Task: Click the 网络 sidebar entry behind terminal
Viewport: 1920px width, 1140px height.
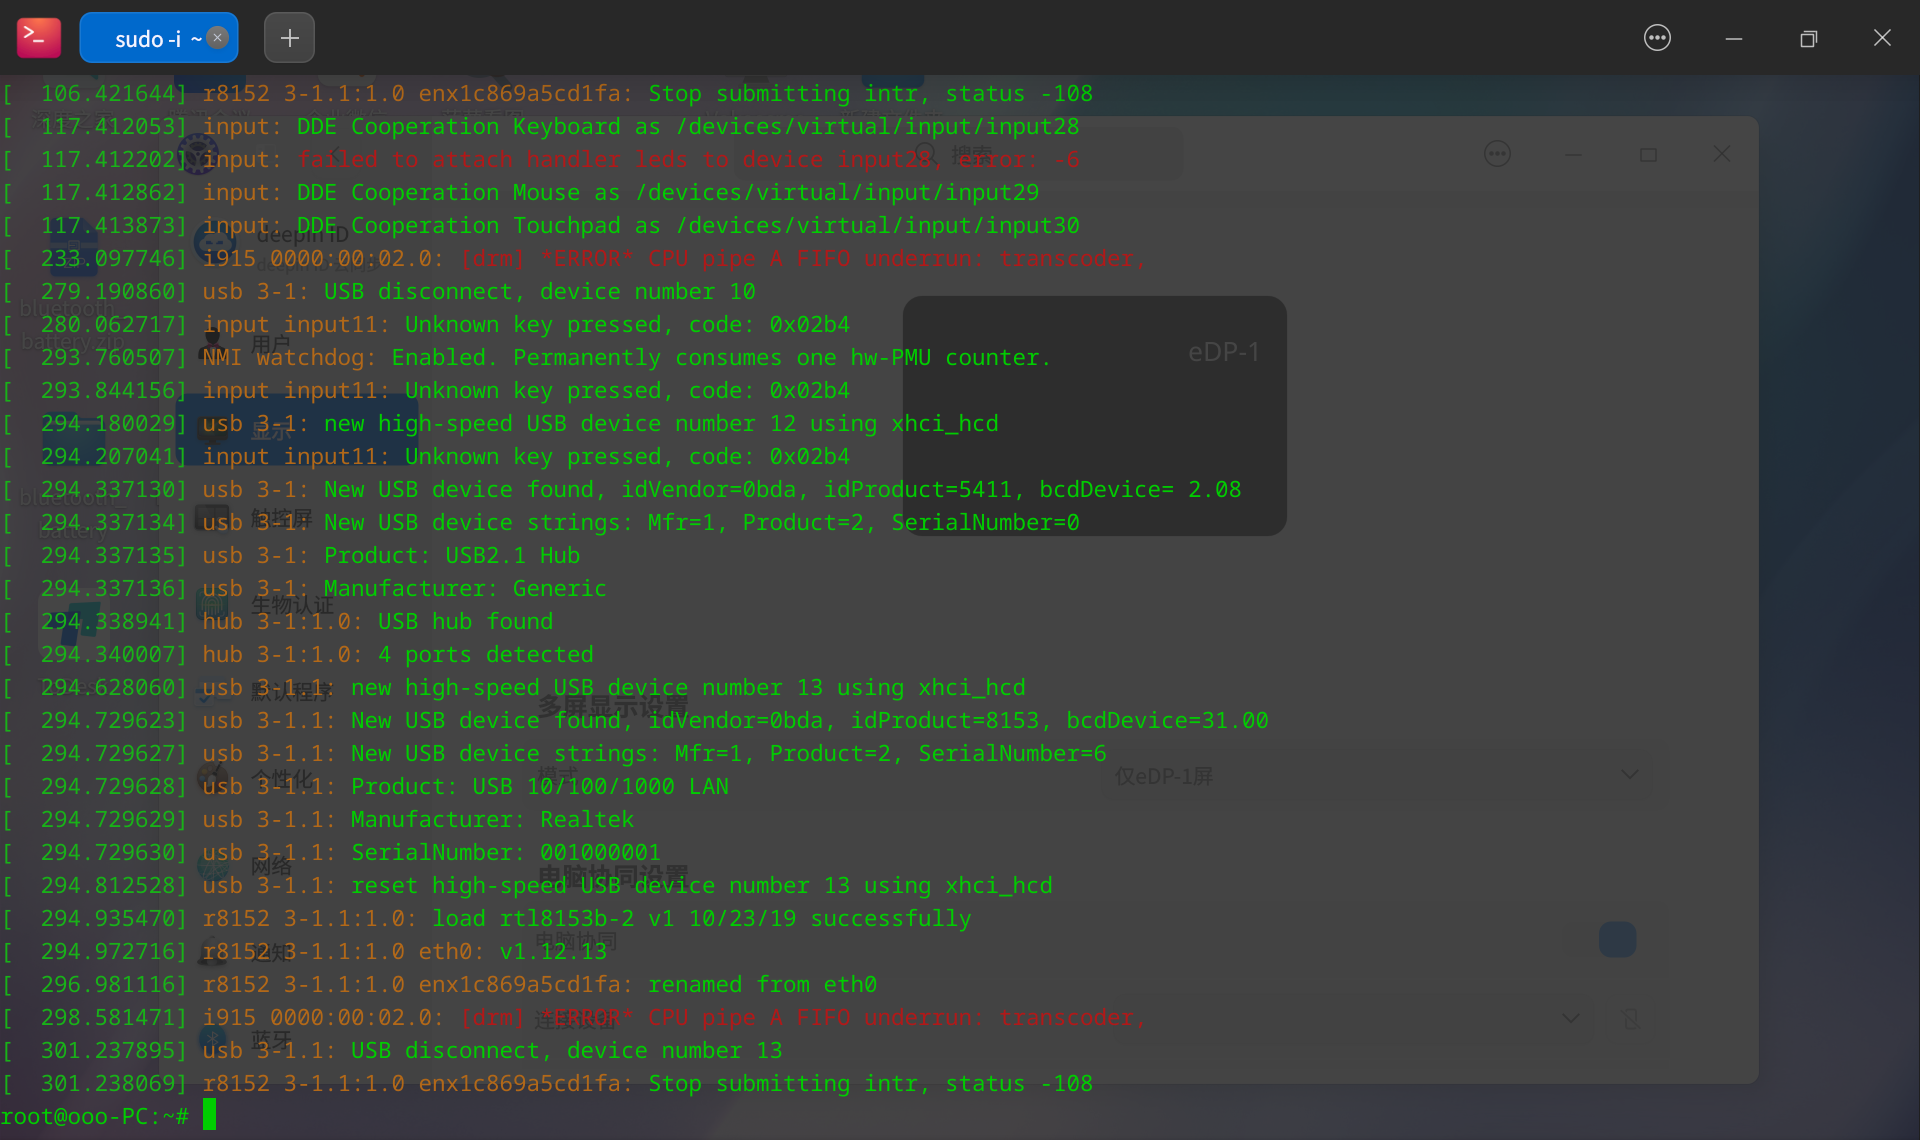Action: pos(270,867)
